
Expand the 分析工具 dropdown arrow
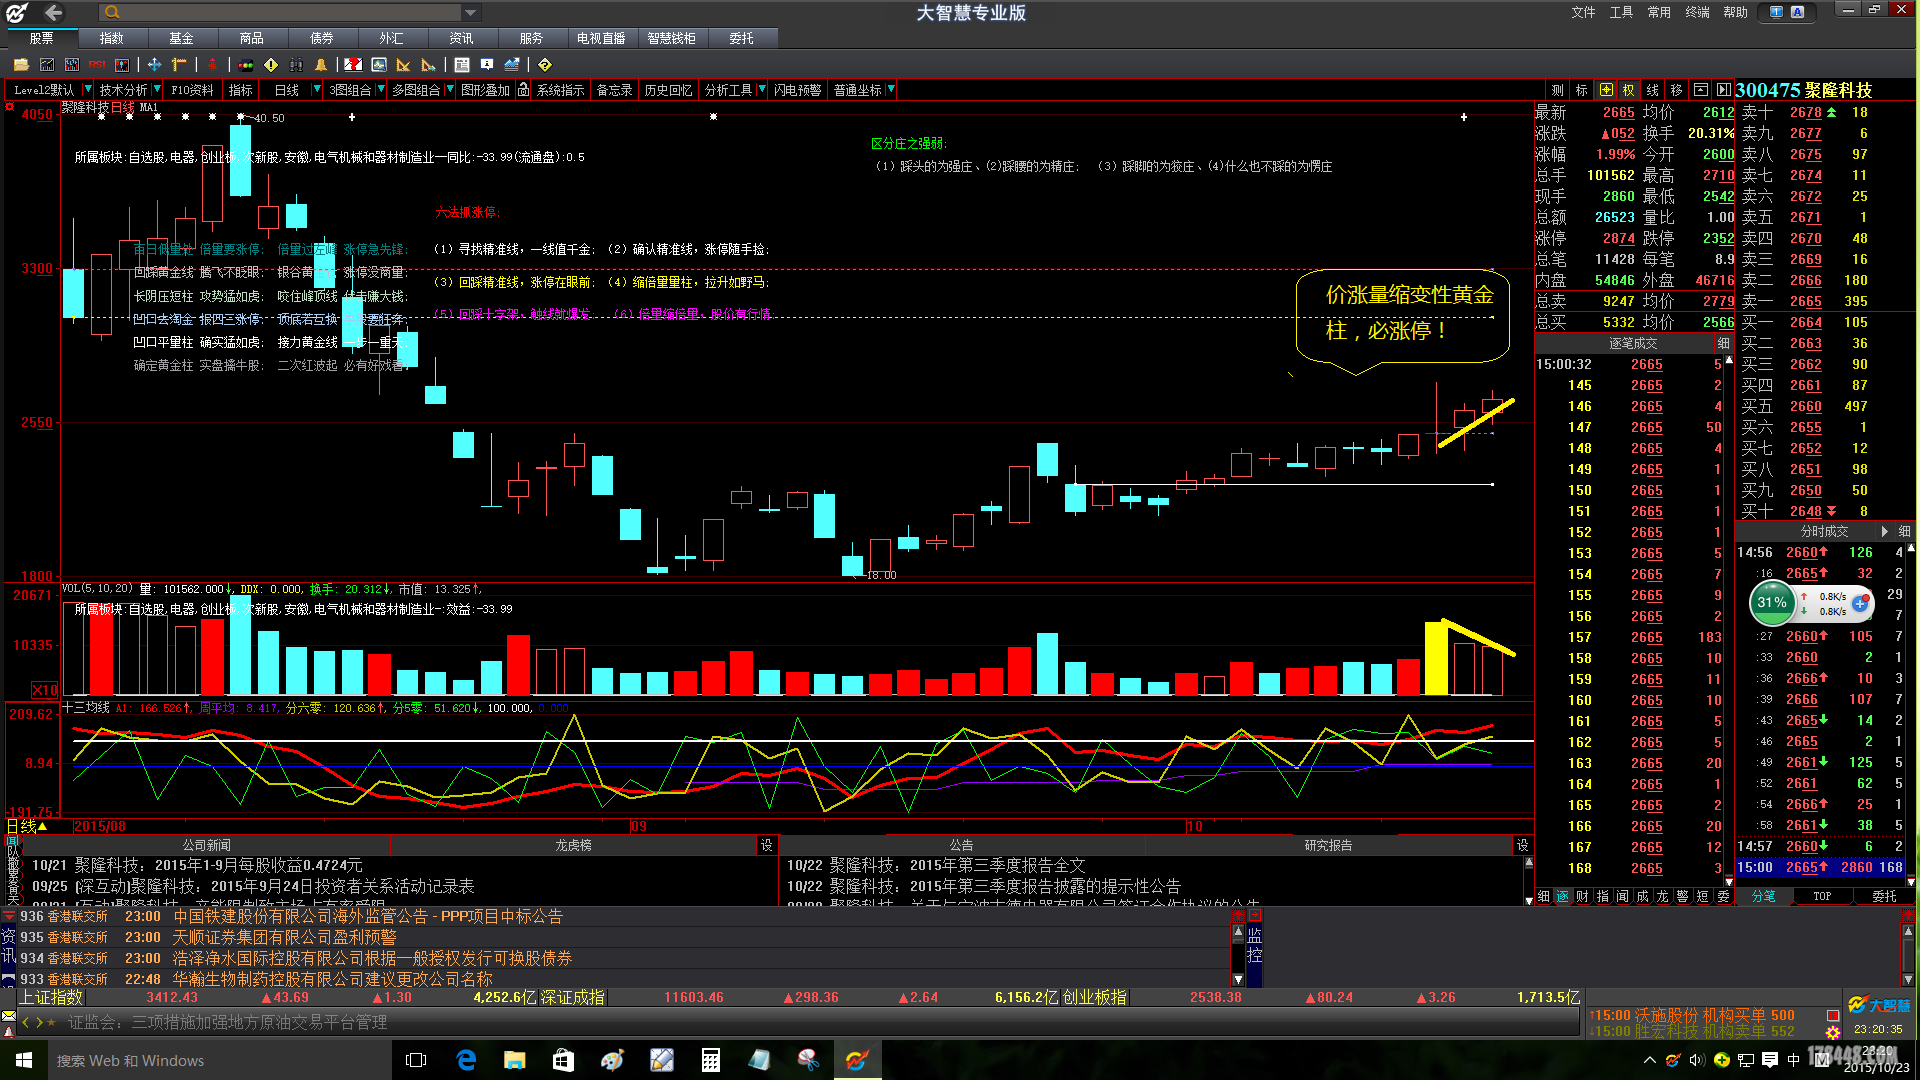click(761, 90)
